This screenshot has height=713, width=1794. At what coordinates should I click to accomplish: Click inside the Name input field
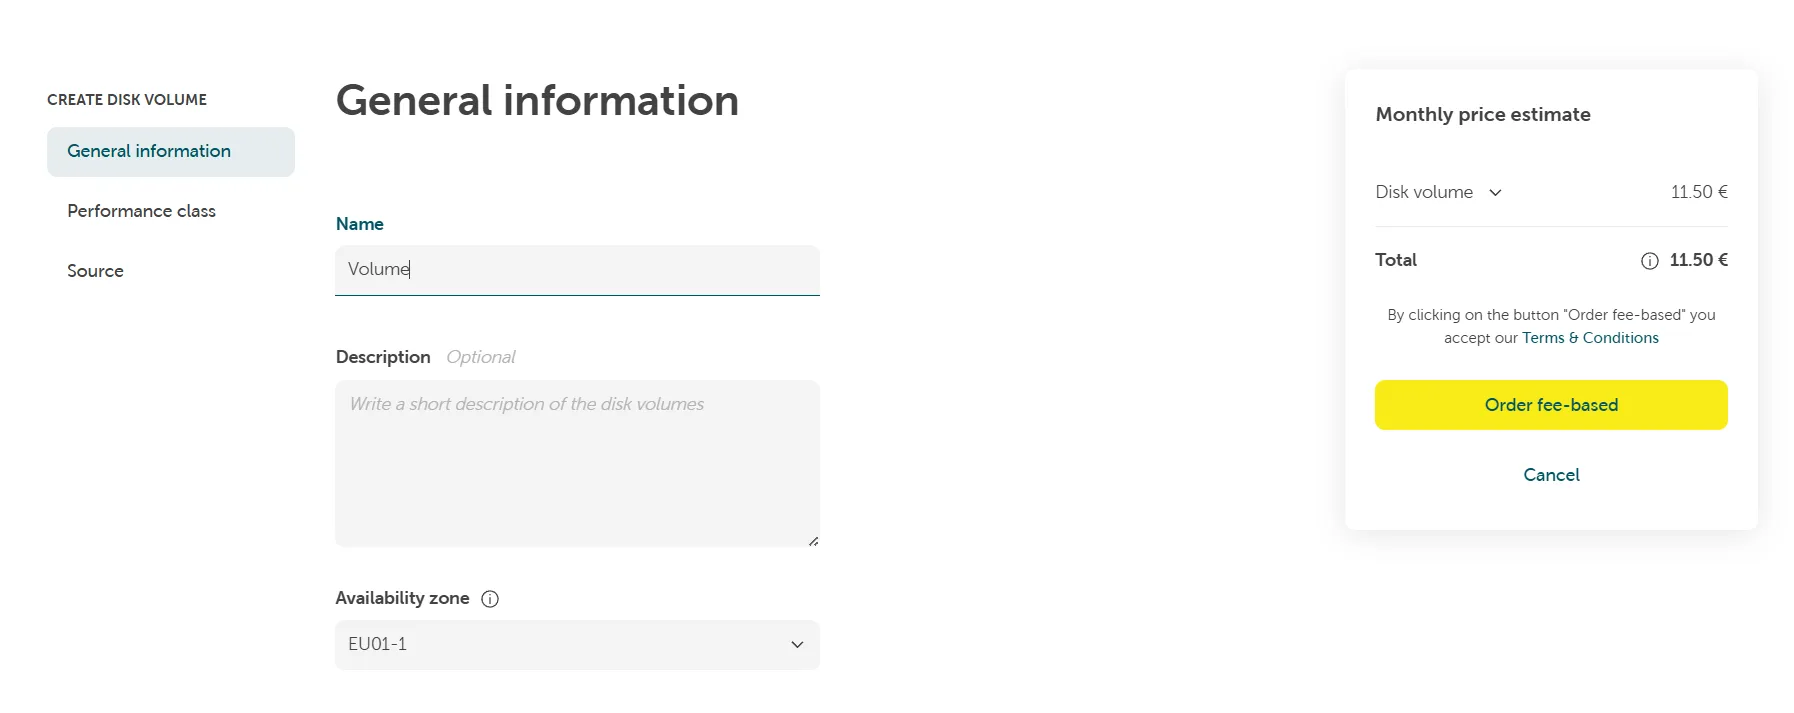577,270
